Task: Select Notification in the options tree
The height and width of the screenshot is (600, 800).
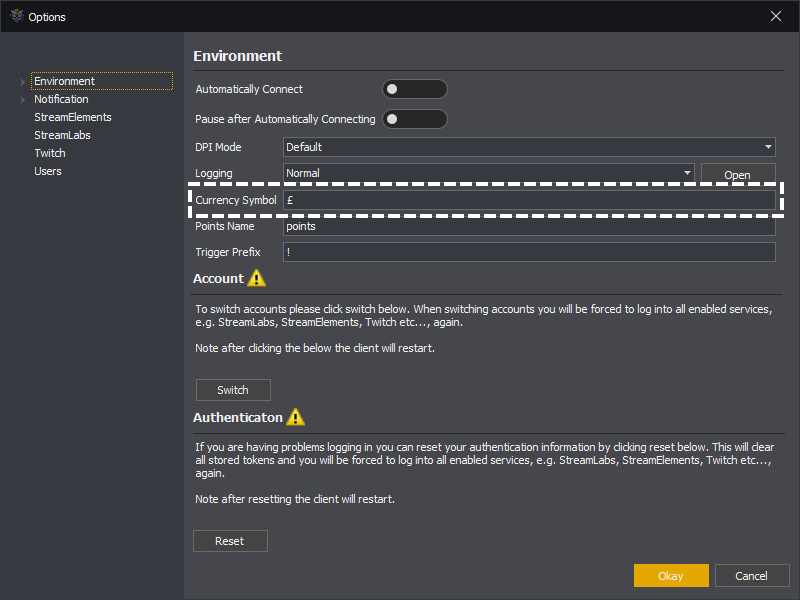Action: [x=61, y=99]
